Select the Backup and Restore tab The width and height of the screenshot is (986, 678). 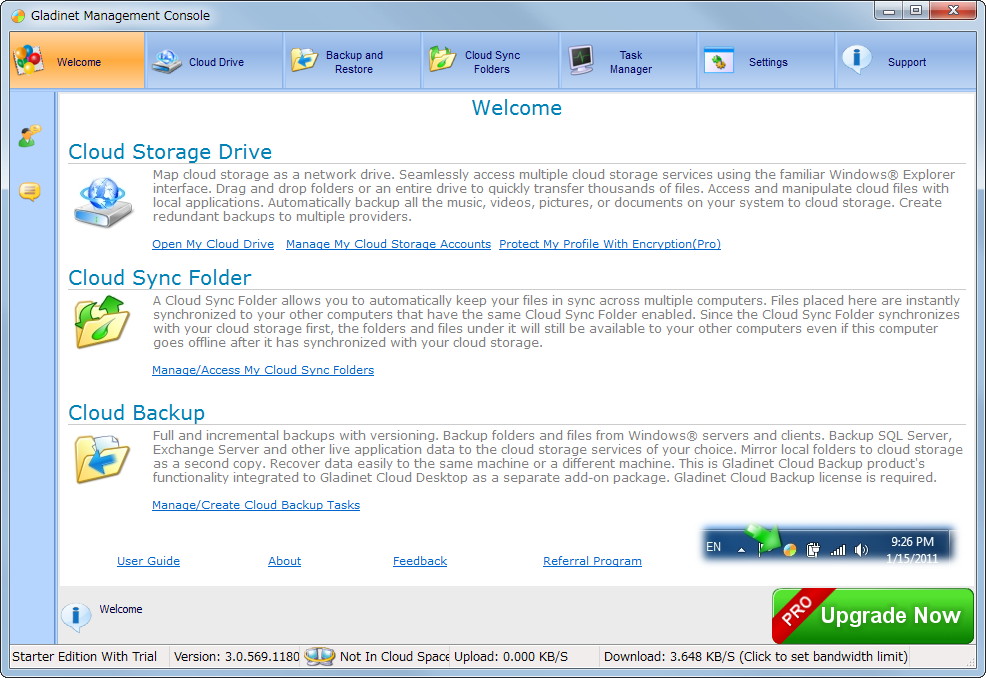pyautogui.click(x=351, y=60)
